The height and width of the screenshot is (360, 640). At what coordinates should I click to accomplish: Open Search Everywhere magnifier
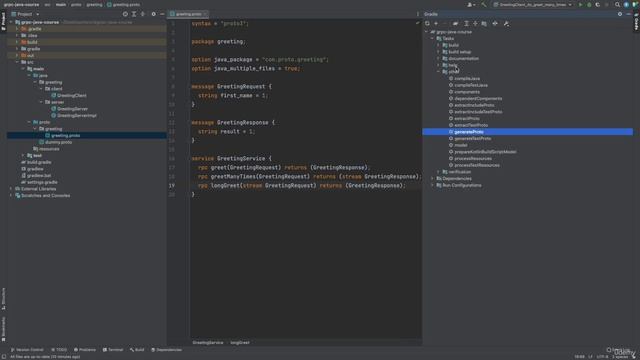617,4
